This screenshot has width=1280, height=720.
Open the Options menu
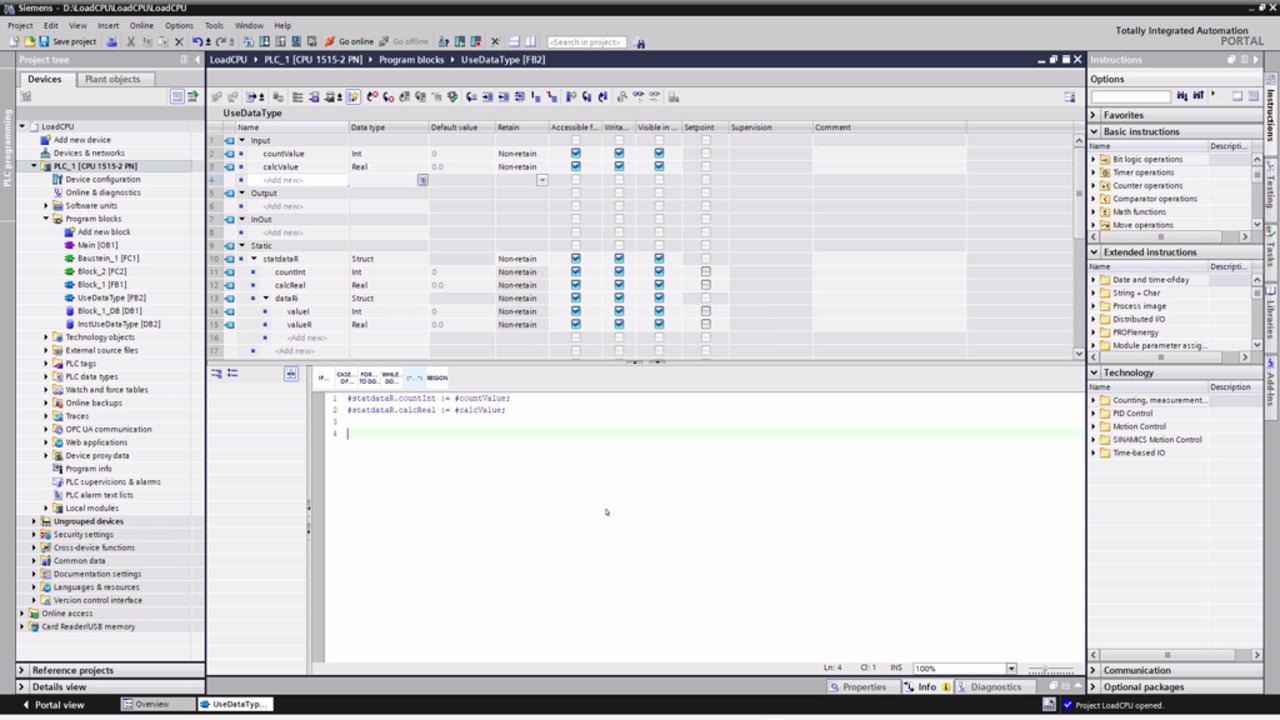click(179, 25)
